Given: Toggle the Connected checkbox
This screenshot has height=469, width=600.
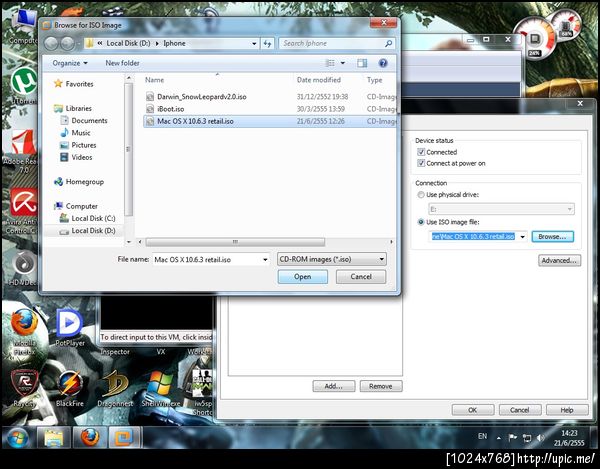Looking at the screenshot, I should tap(421, 152).
